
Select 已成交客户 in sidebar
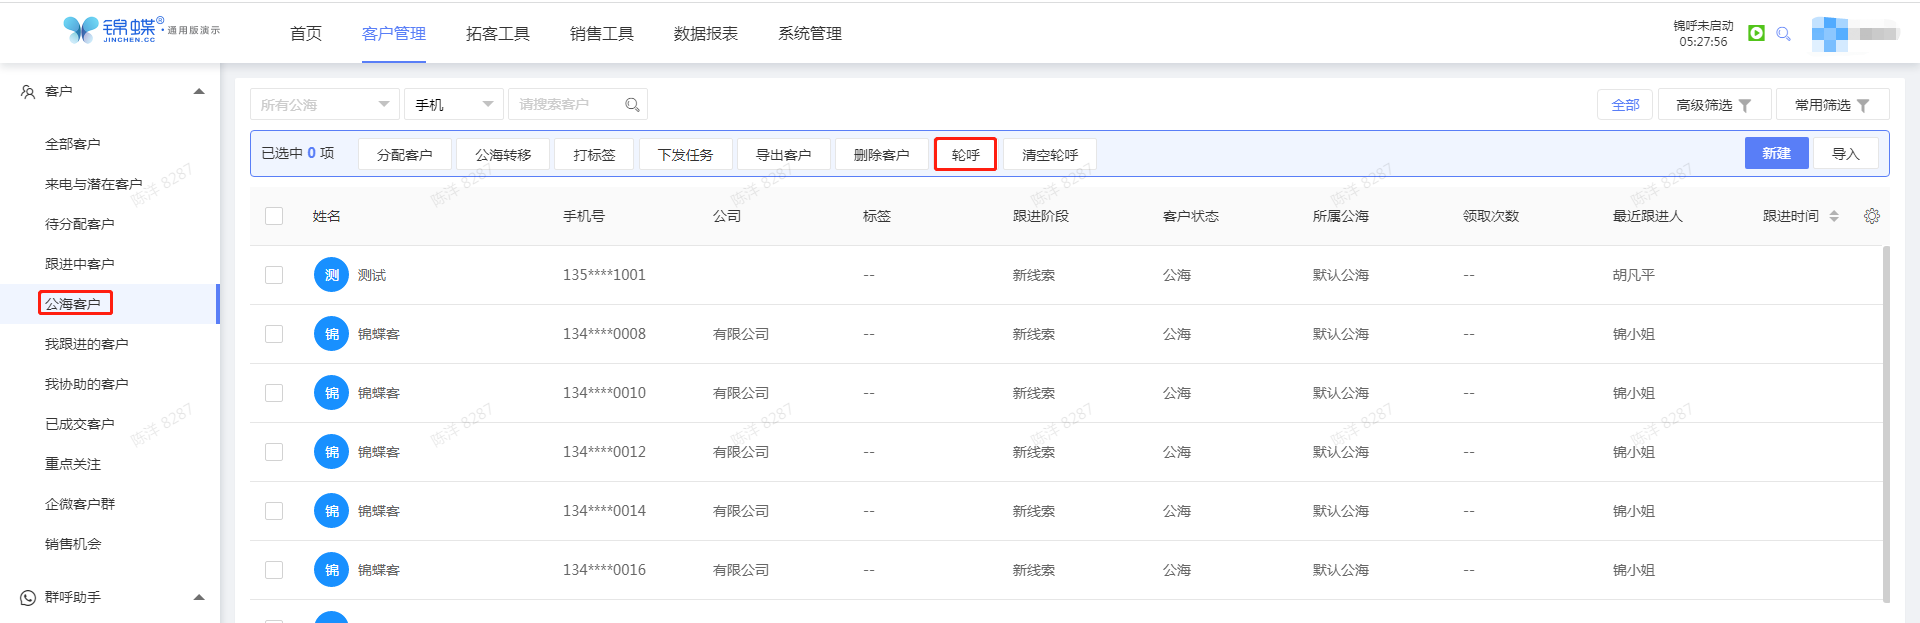(80, 424)
